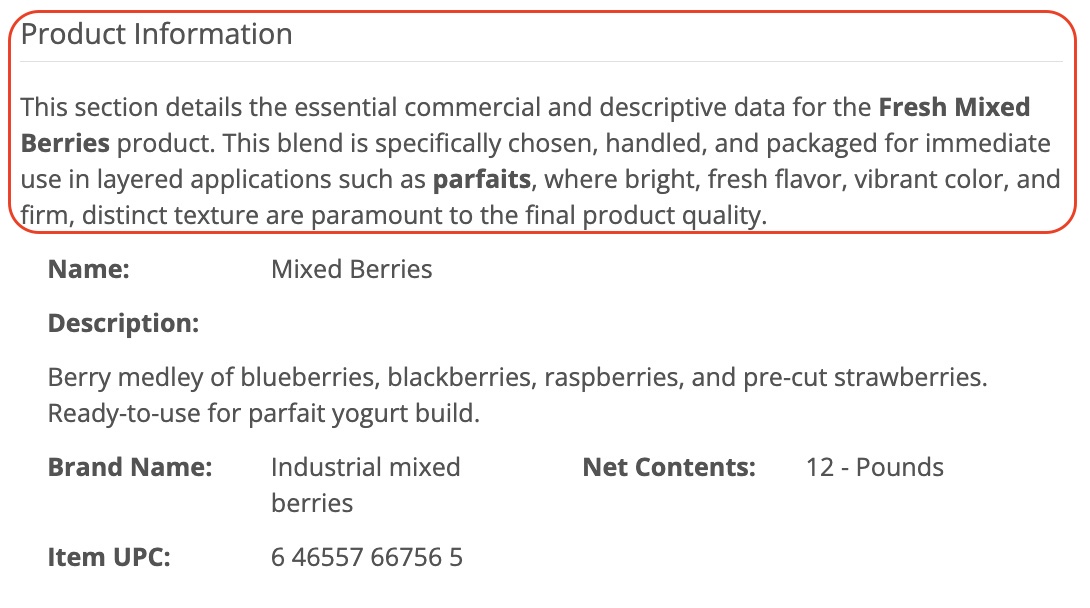Click the divider line under Product Information
1090x608 pixels.
[x=541, y=62]
